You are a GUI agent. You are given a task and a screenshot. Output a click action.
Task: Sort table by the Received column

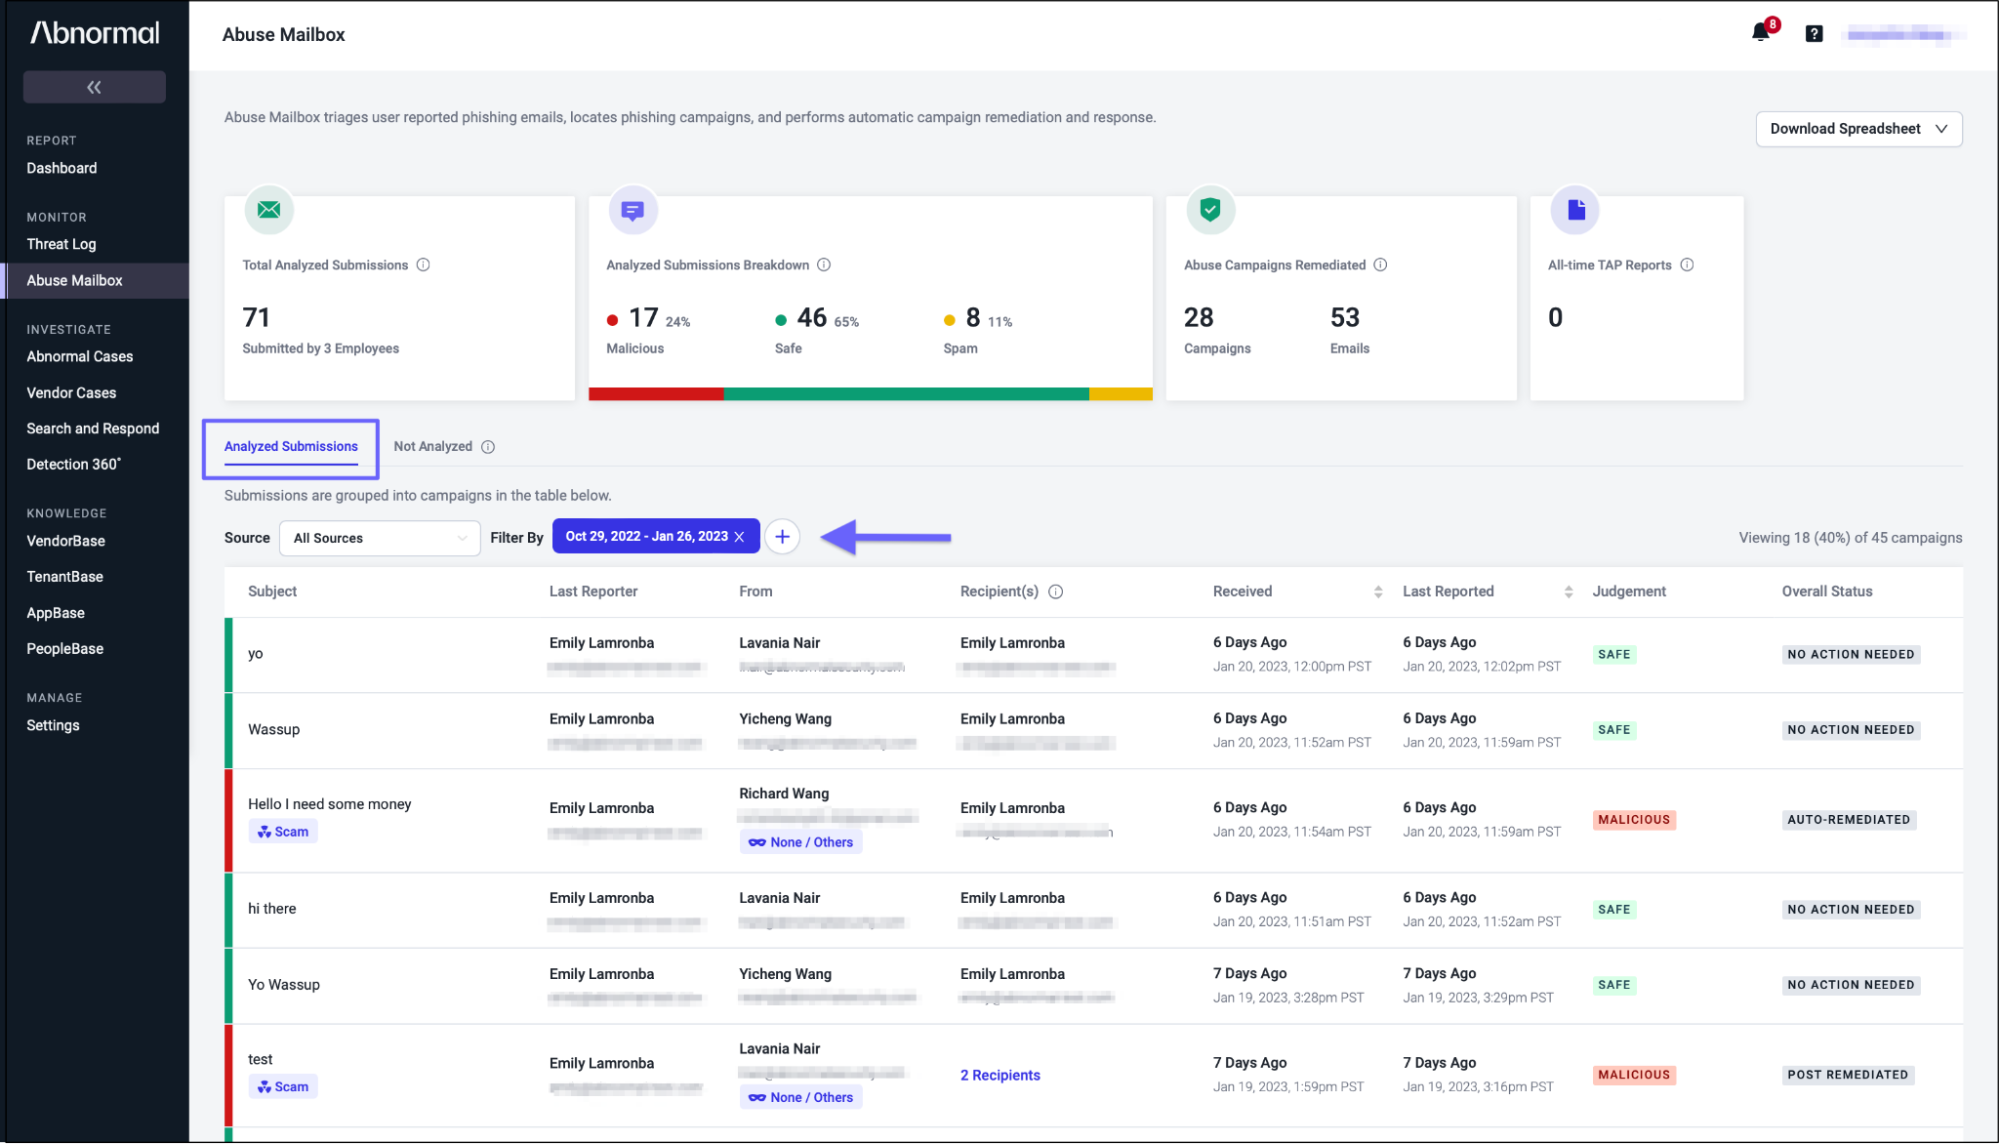(x=1377, y=592)
